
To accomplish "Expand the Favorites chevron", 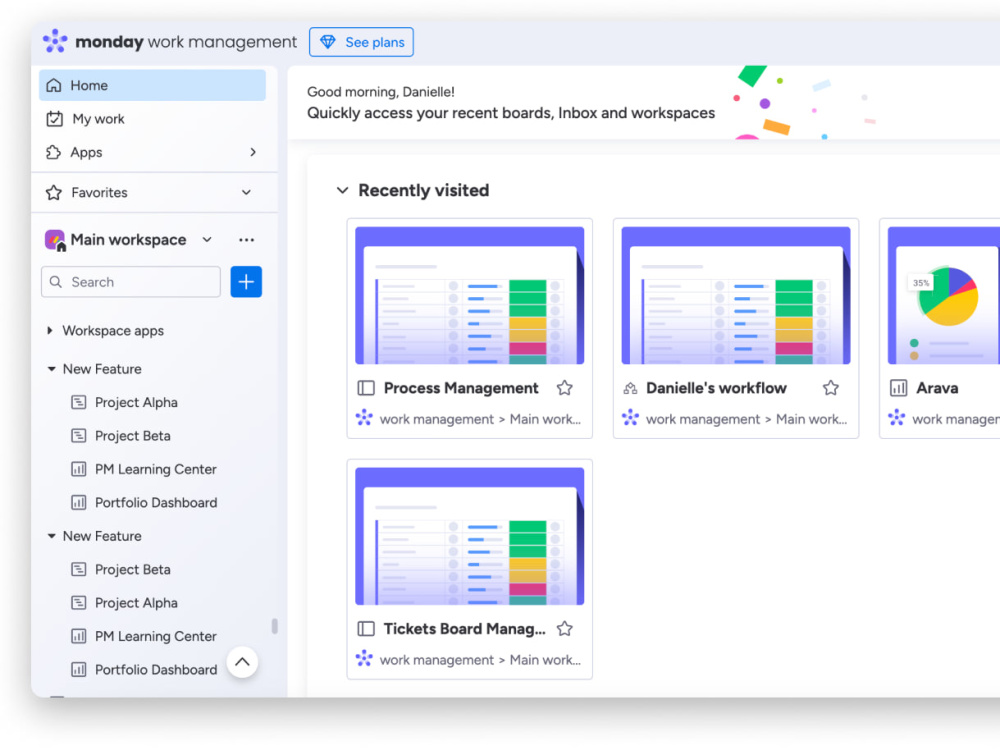I will click(246, 193).
